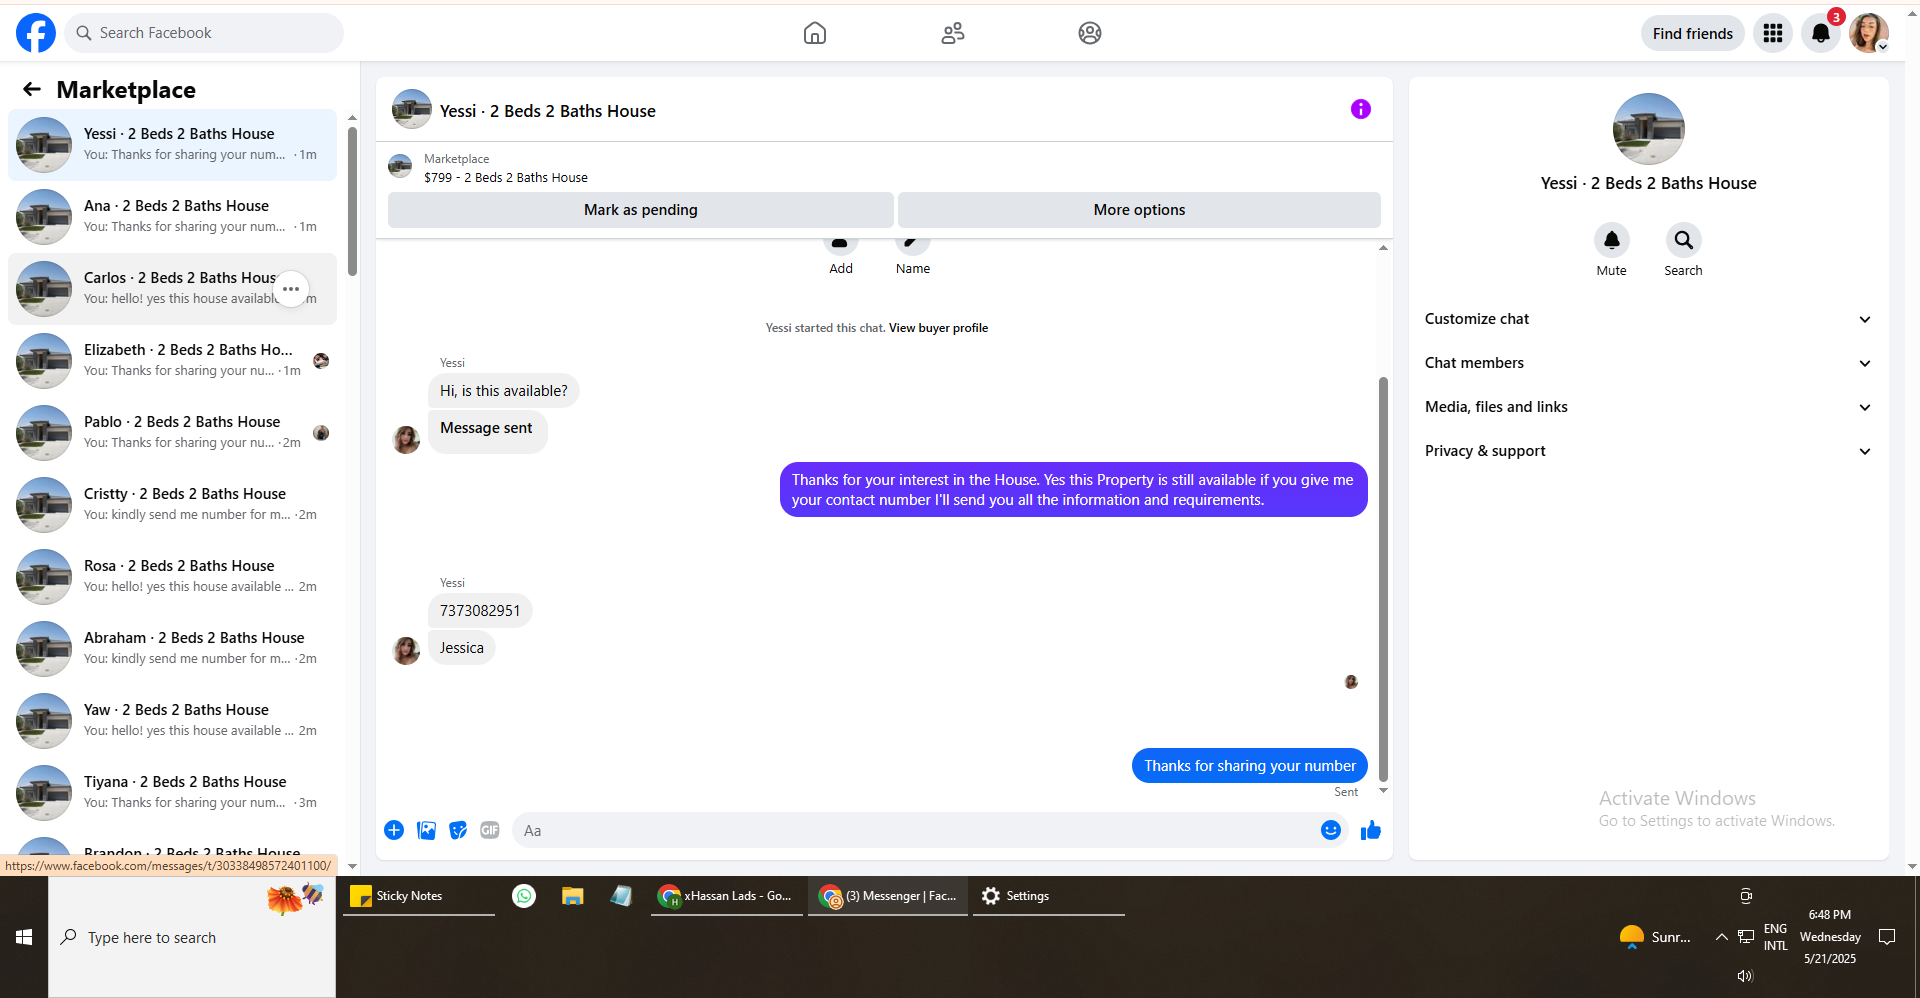Click the More options button
Viewport: 1920px width, 998px height.
1139,210
